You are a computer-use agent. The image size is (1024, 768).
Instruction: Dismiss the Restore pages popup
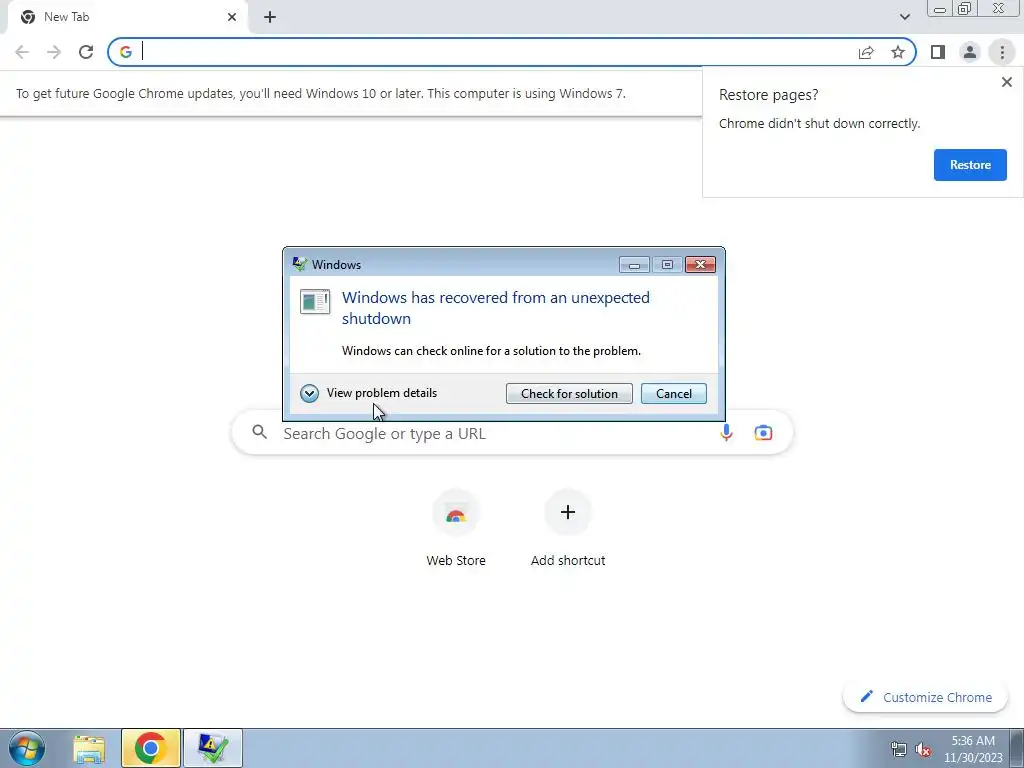(1006, 82)
